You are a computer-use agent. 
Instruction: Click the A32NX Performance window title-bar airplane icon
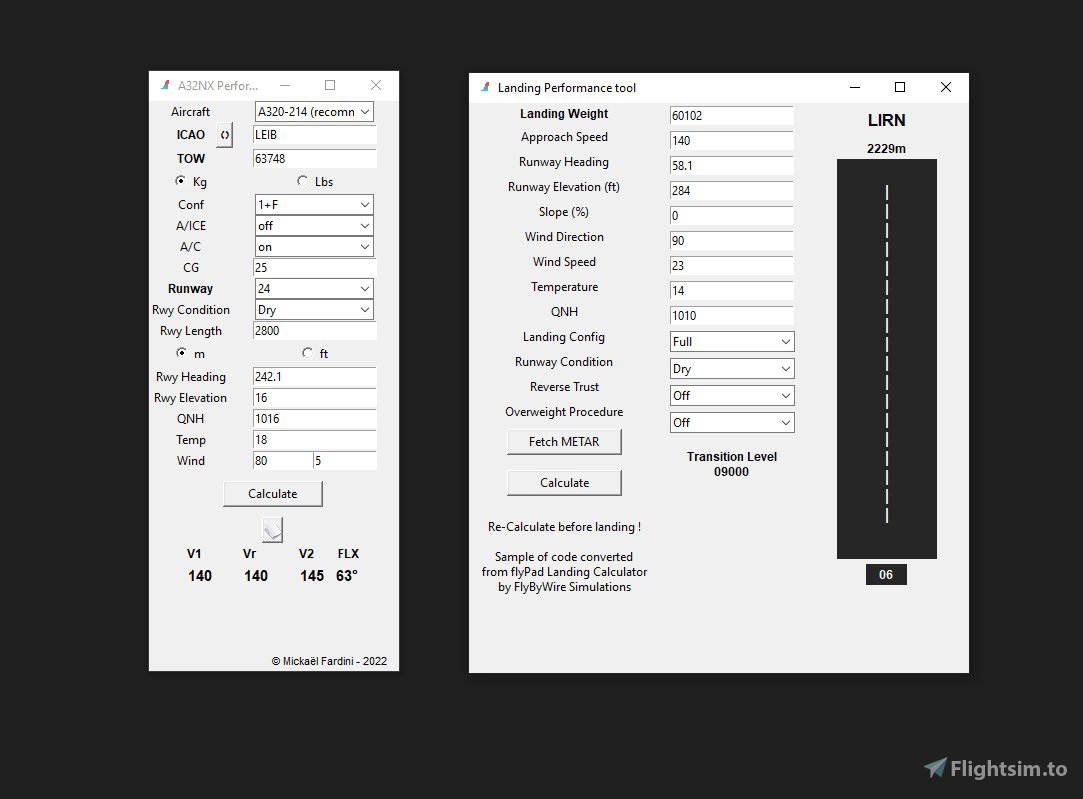[166, 86]
